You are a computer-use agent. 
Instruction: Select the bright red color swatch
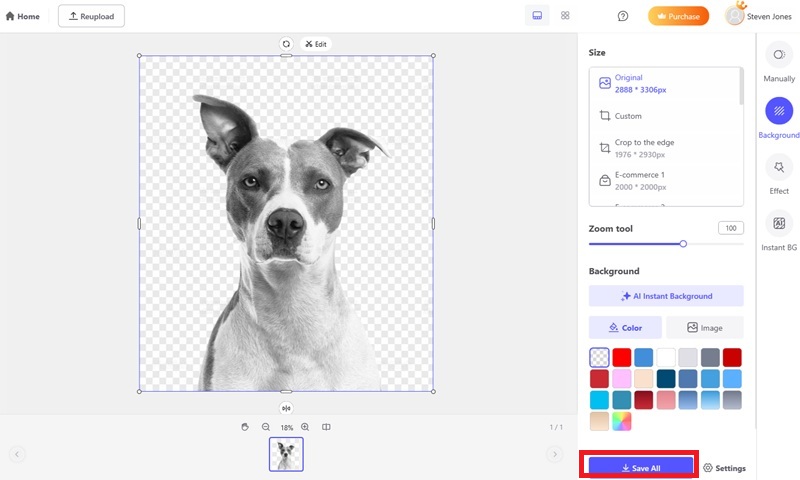tap(621, 358)
